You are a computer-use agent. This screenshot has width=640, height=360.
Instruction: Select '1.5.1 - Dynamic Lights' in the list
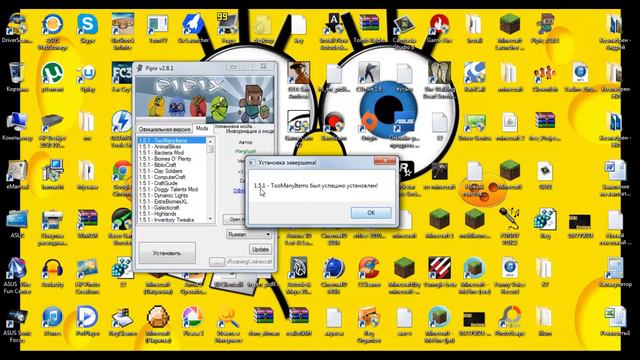(x=172, y=196)
